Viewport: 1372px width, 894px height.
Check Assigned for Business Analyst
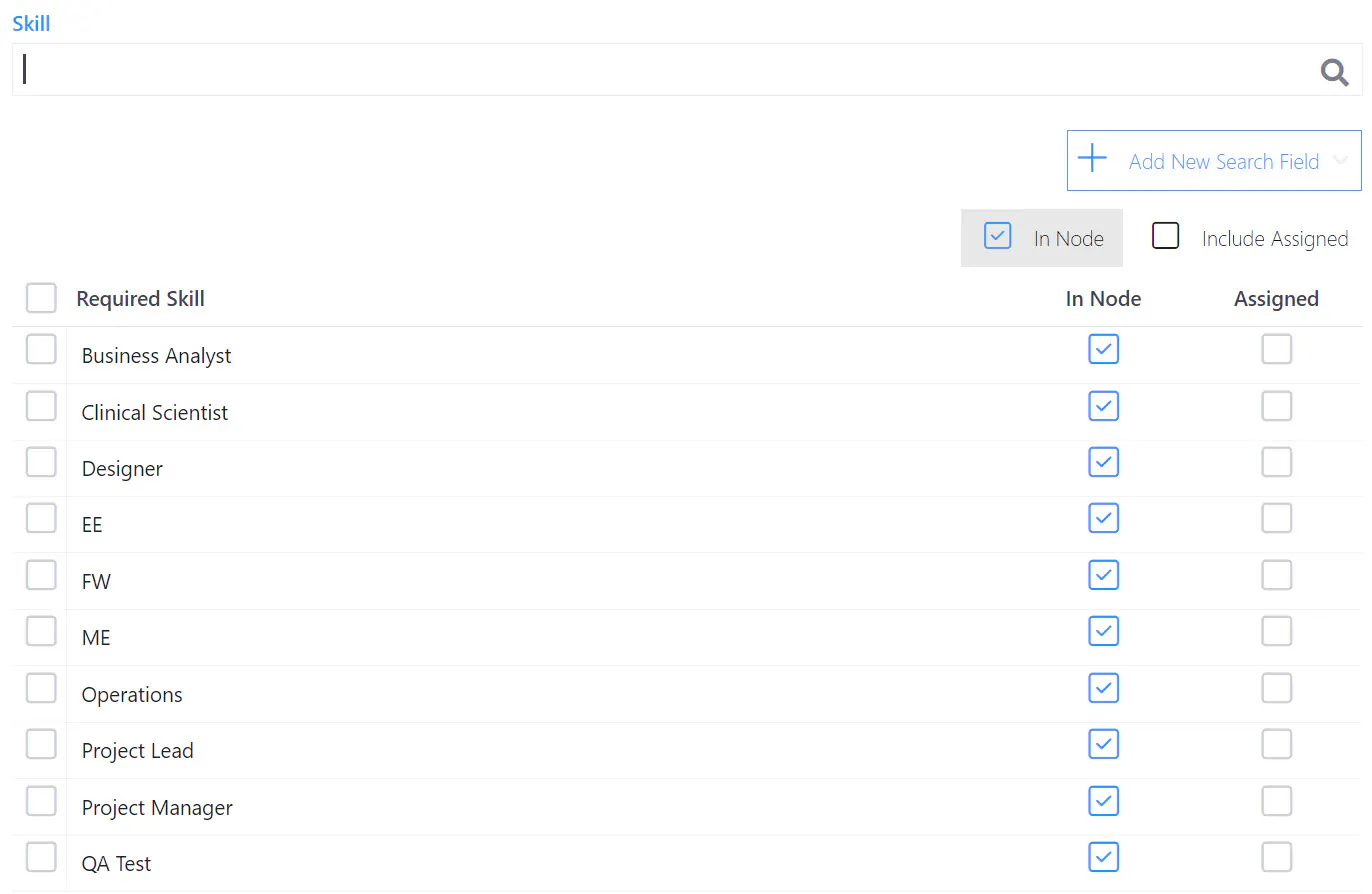pos(1277,349)
